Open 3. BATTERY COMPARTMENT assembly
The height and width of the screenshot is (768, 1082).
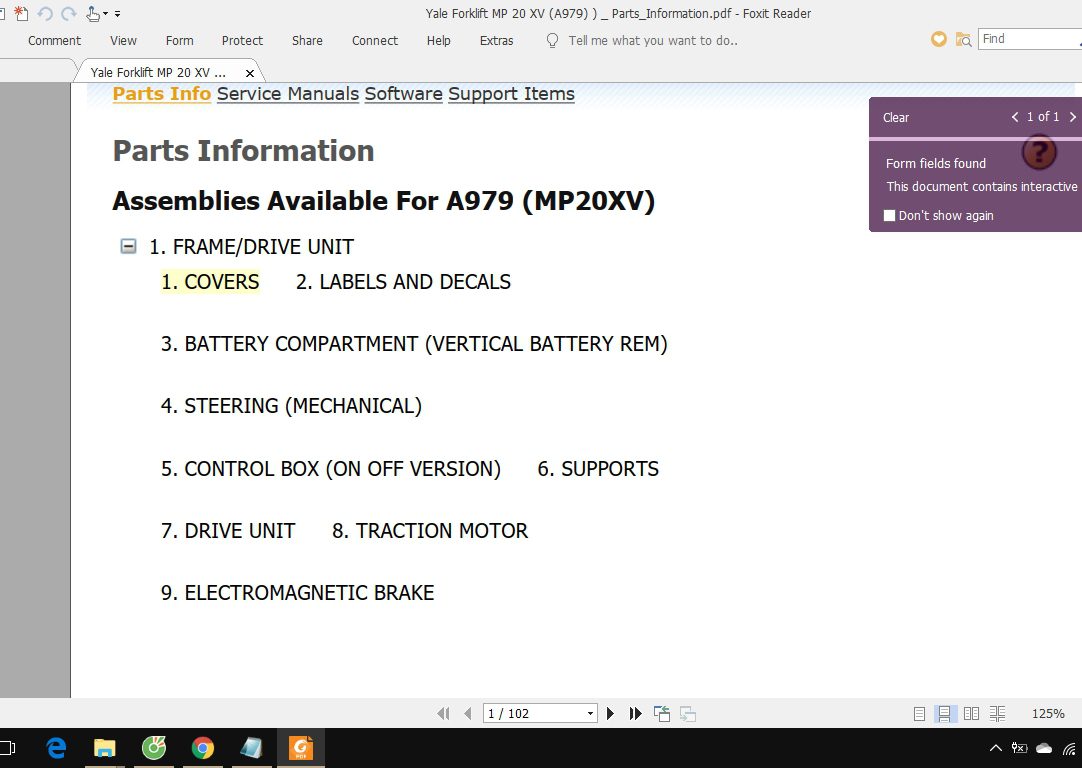(x=414, y=344)
